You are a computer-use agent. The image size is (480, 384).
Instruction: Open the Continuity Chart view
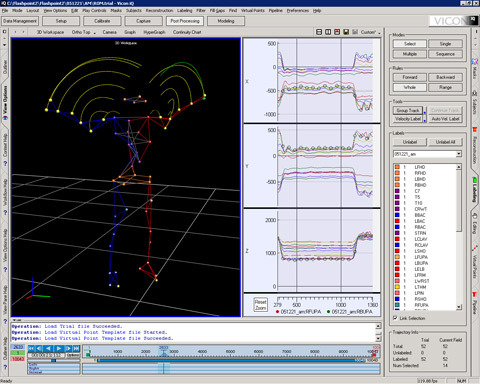(187, 32)
